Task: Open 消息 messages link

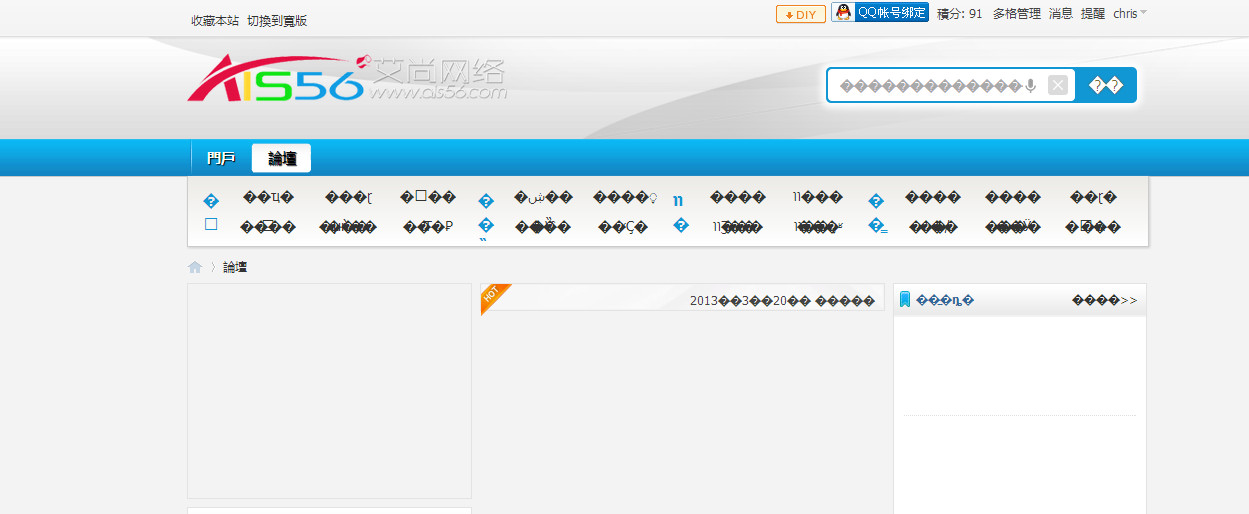Action: [x=1061, y=14]
